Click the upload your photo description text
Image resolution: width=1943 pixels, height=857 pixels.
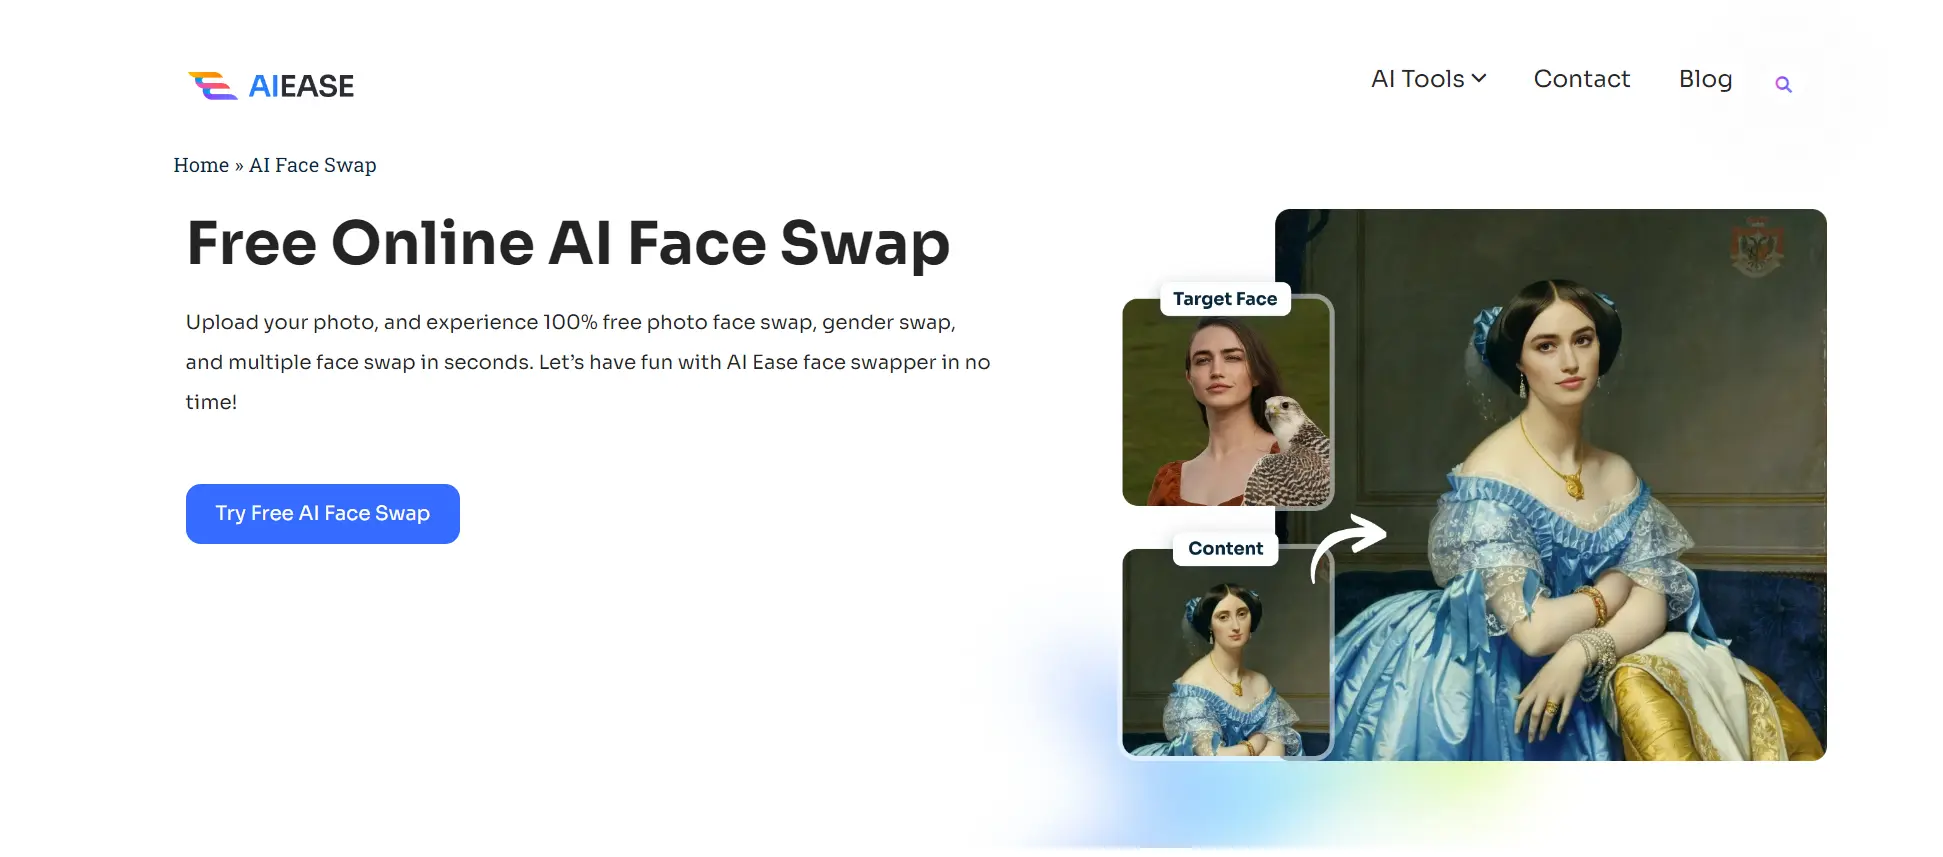[x=588, y=362]
